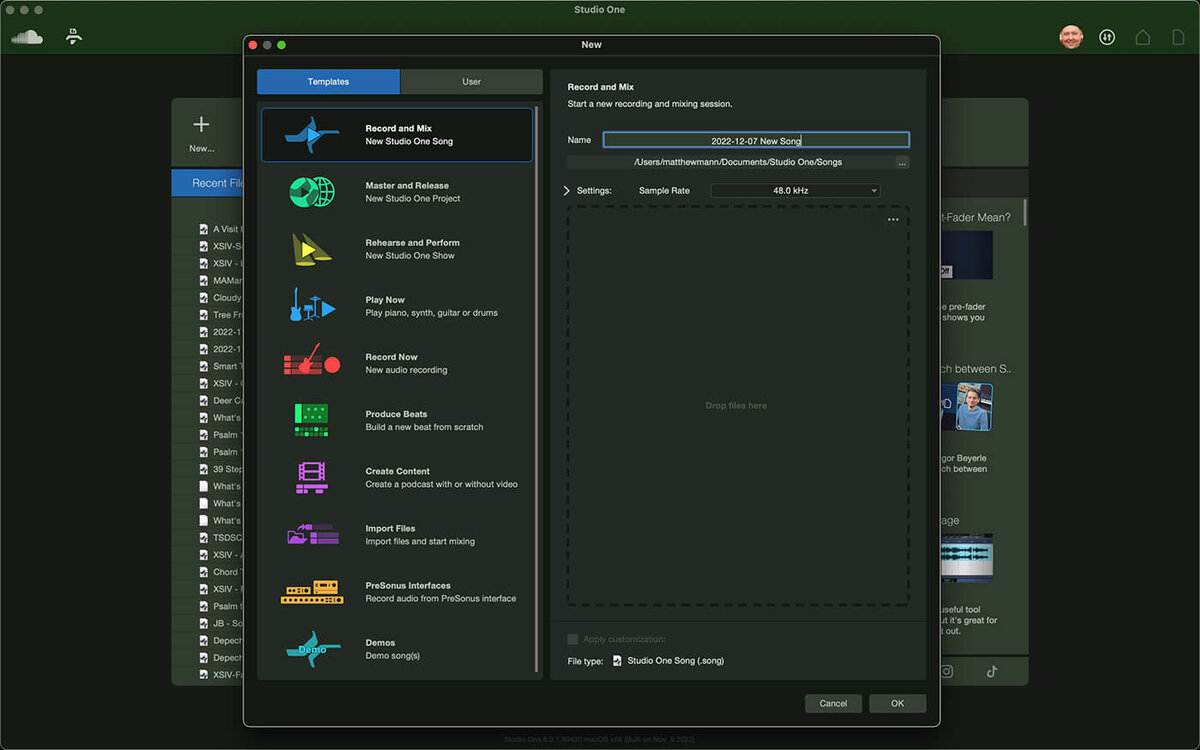Expand the Settings disclosure arrow
This screenshot has height=750, width=1200.
[x=567, y=191]
